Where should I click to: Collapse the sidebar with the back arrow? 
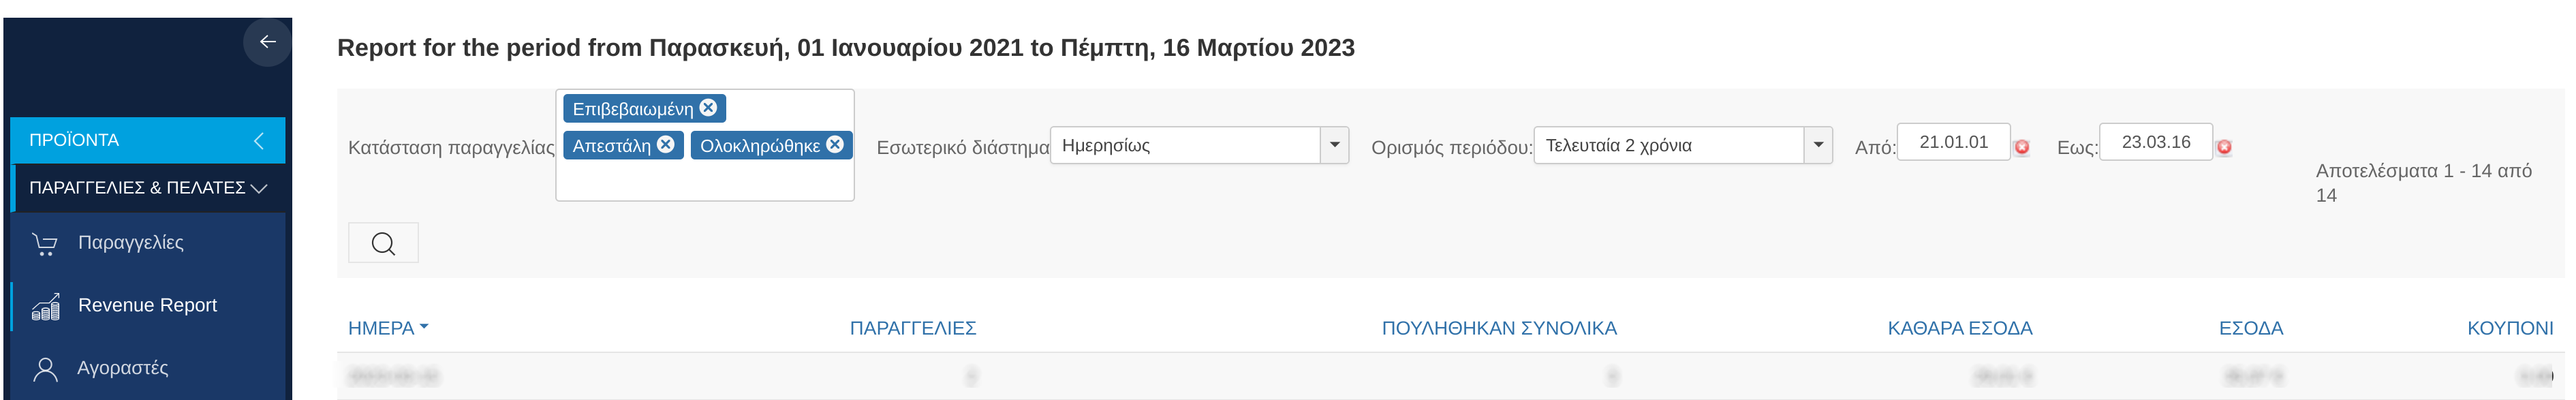click(x=267, y=42)
